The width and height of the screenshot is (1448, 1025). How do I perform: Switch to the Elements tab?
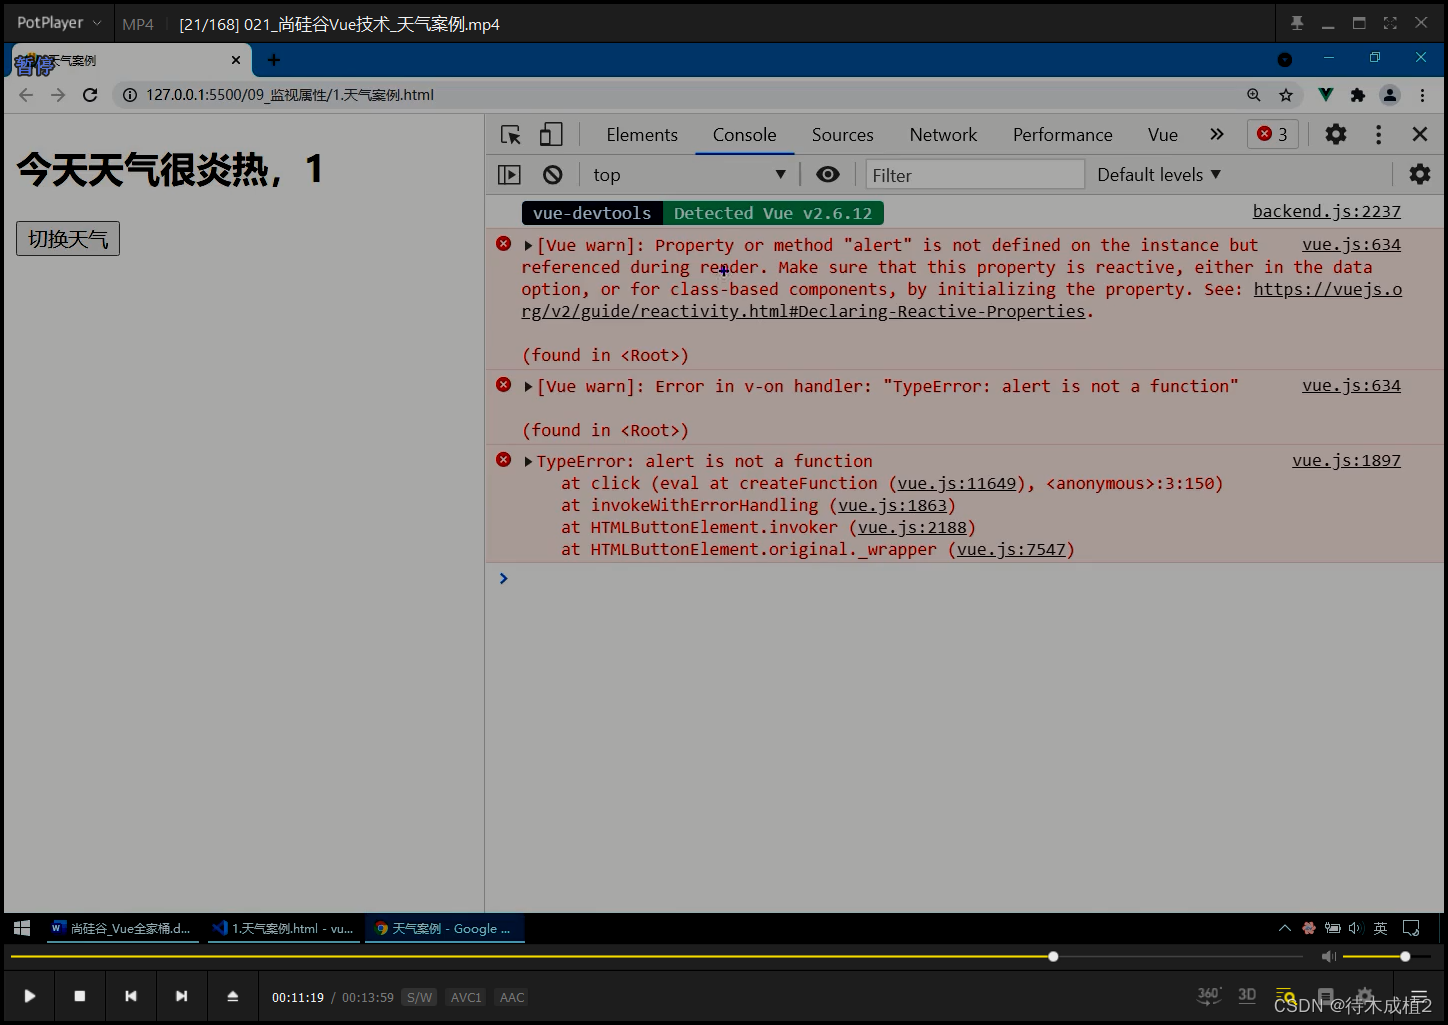[642, 135]
